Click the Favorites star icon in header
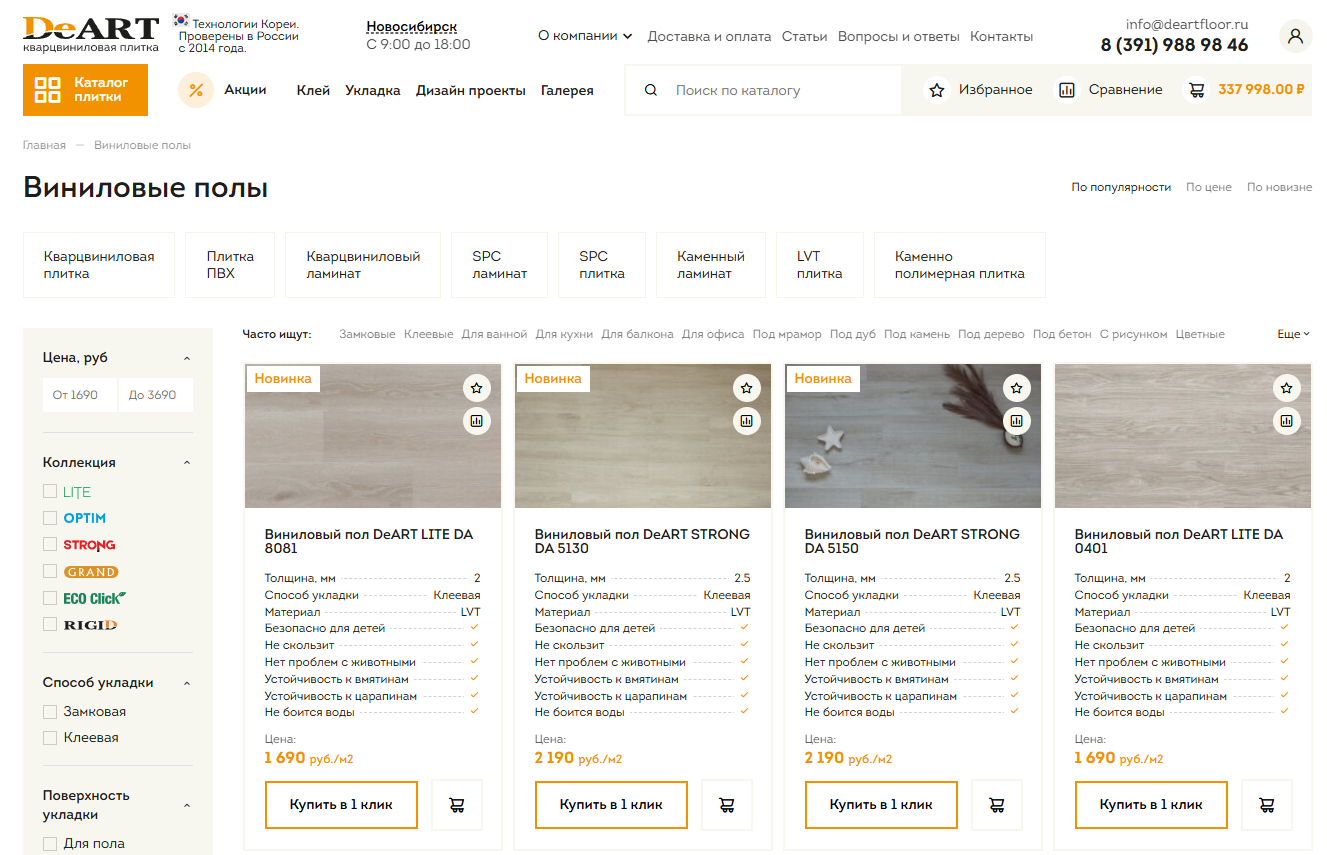This screenshot has width=1327, height=855. point(937,90)
